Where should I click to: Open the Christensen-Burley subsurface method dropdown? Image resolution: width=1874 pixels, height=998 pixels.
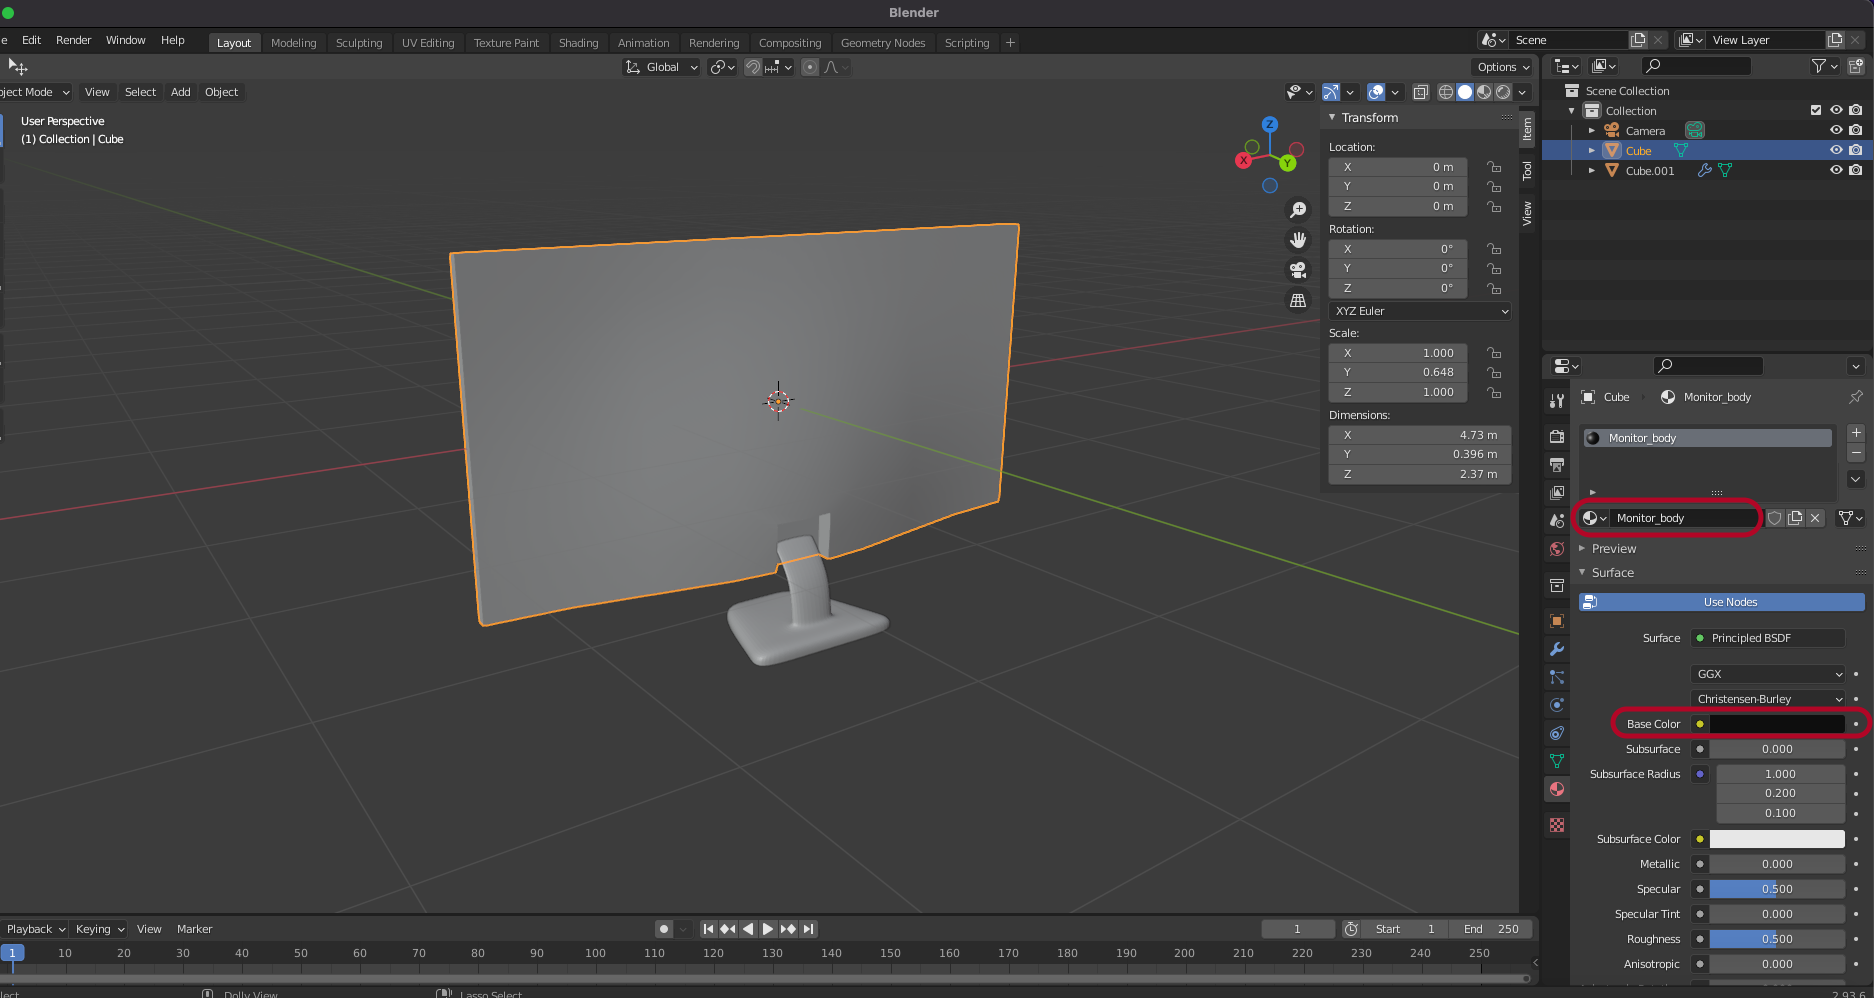coord(1768,699)
